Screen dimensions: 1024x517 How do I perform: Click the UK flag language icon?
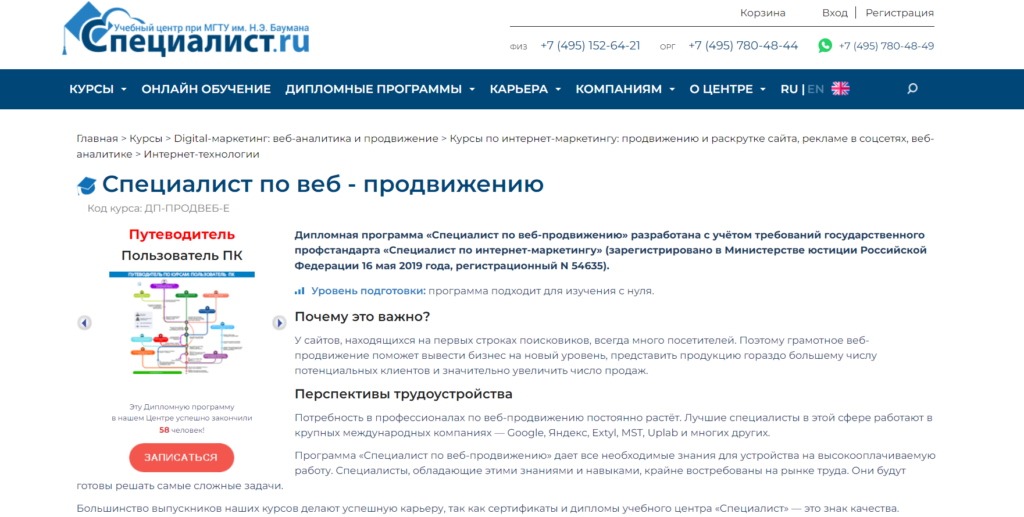point(840,89)
